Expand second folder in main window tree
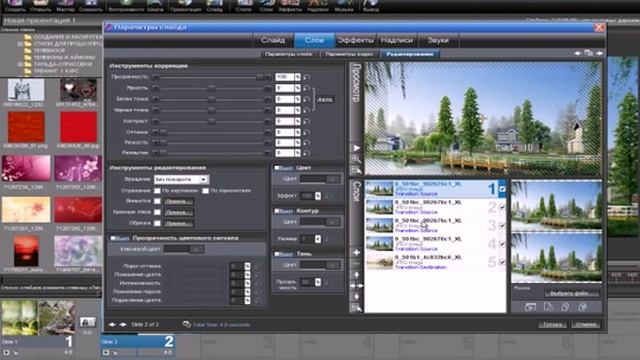 click(x=20, y=44)
